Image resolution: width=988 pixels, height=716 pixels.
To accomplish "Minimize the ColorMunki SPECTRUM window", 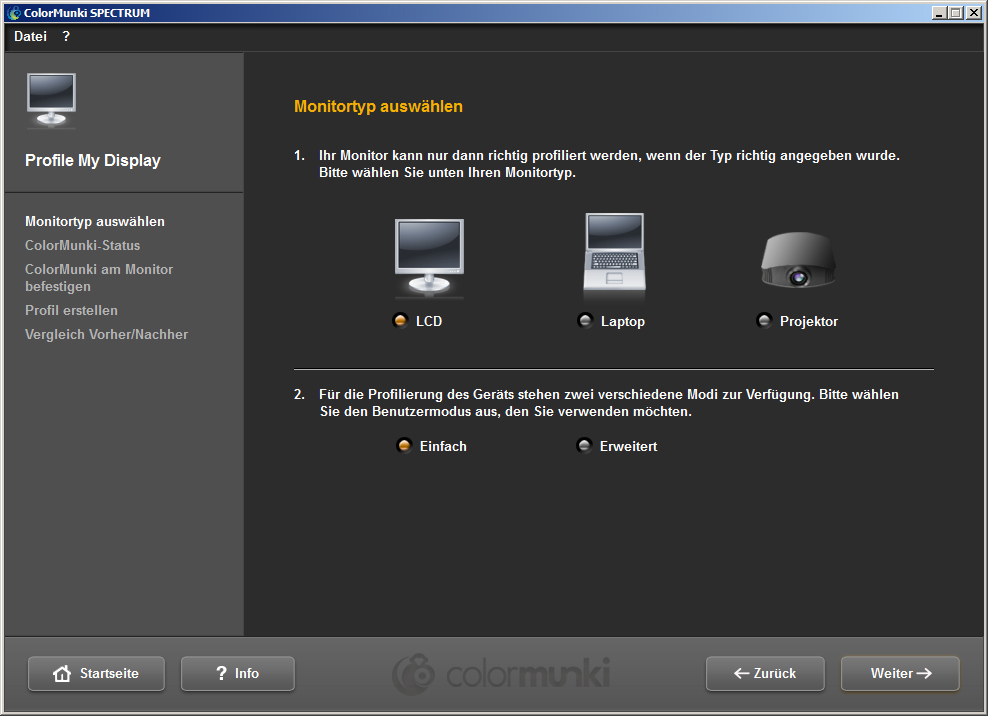I will pos(939,13).
